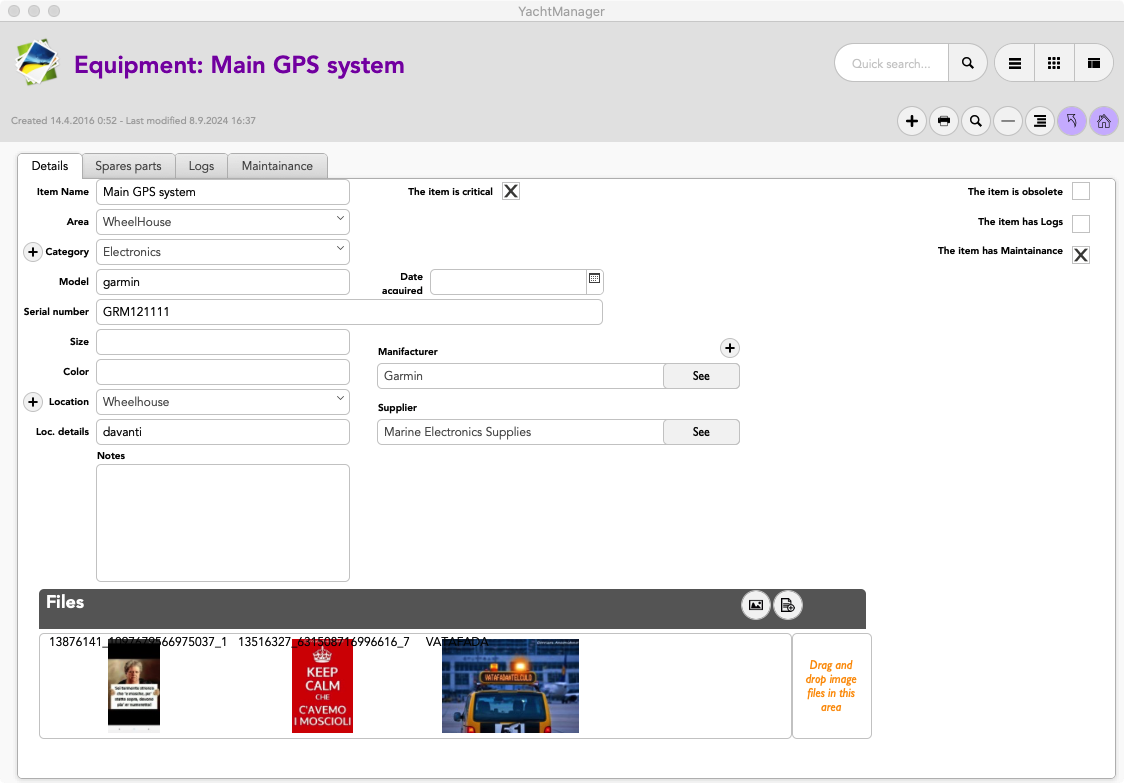Click the add document icon in Files header

(788, 604)
